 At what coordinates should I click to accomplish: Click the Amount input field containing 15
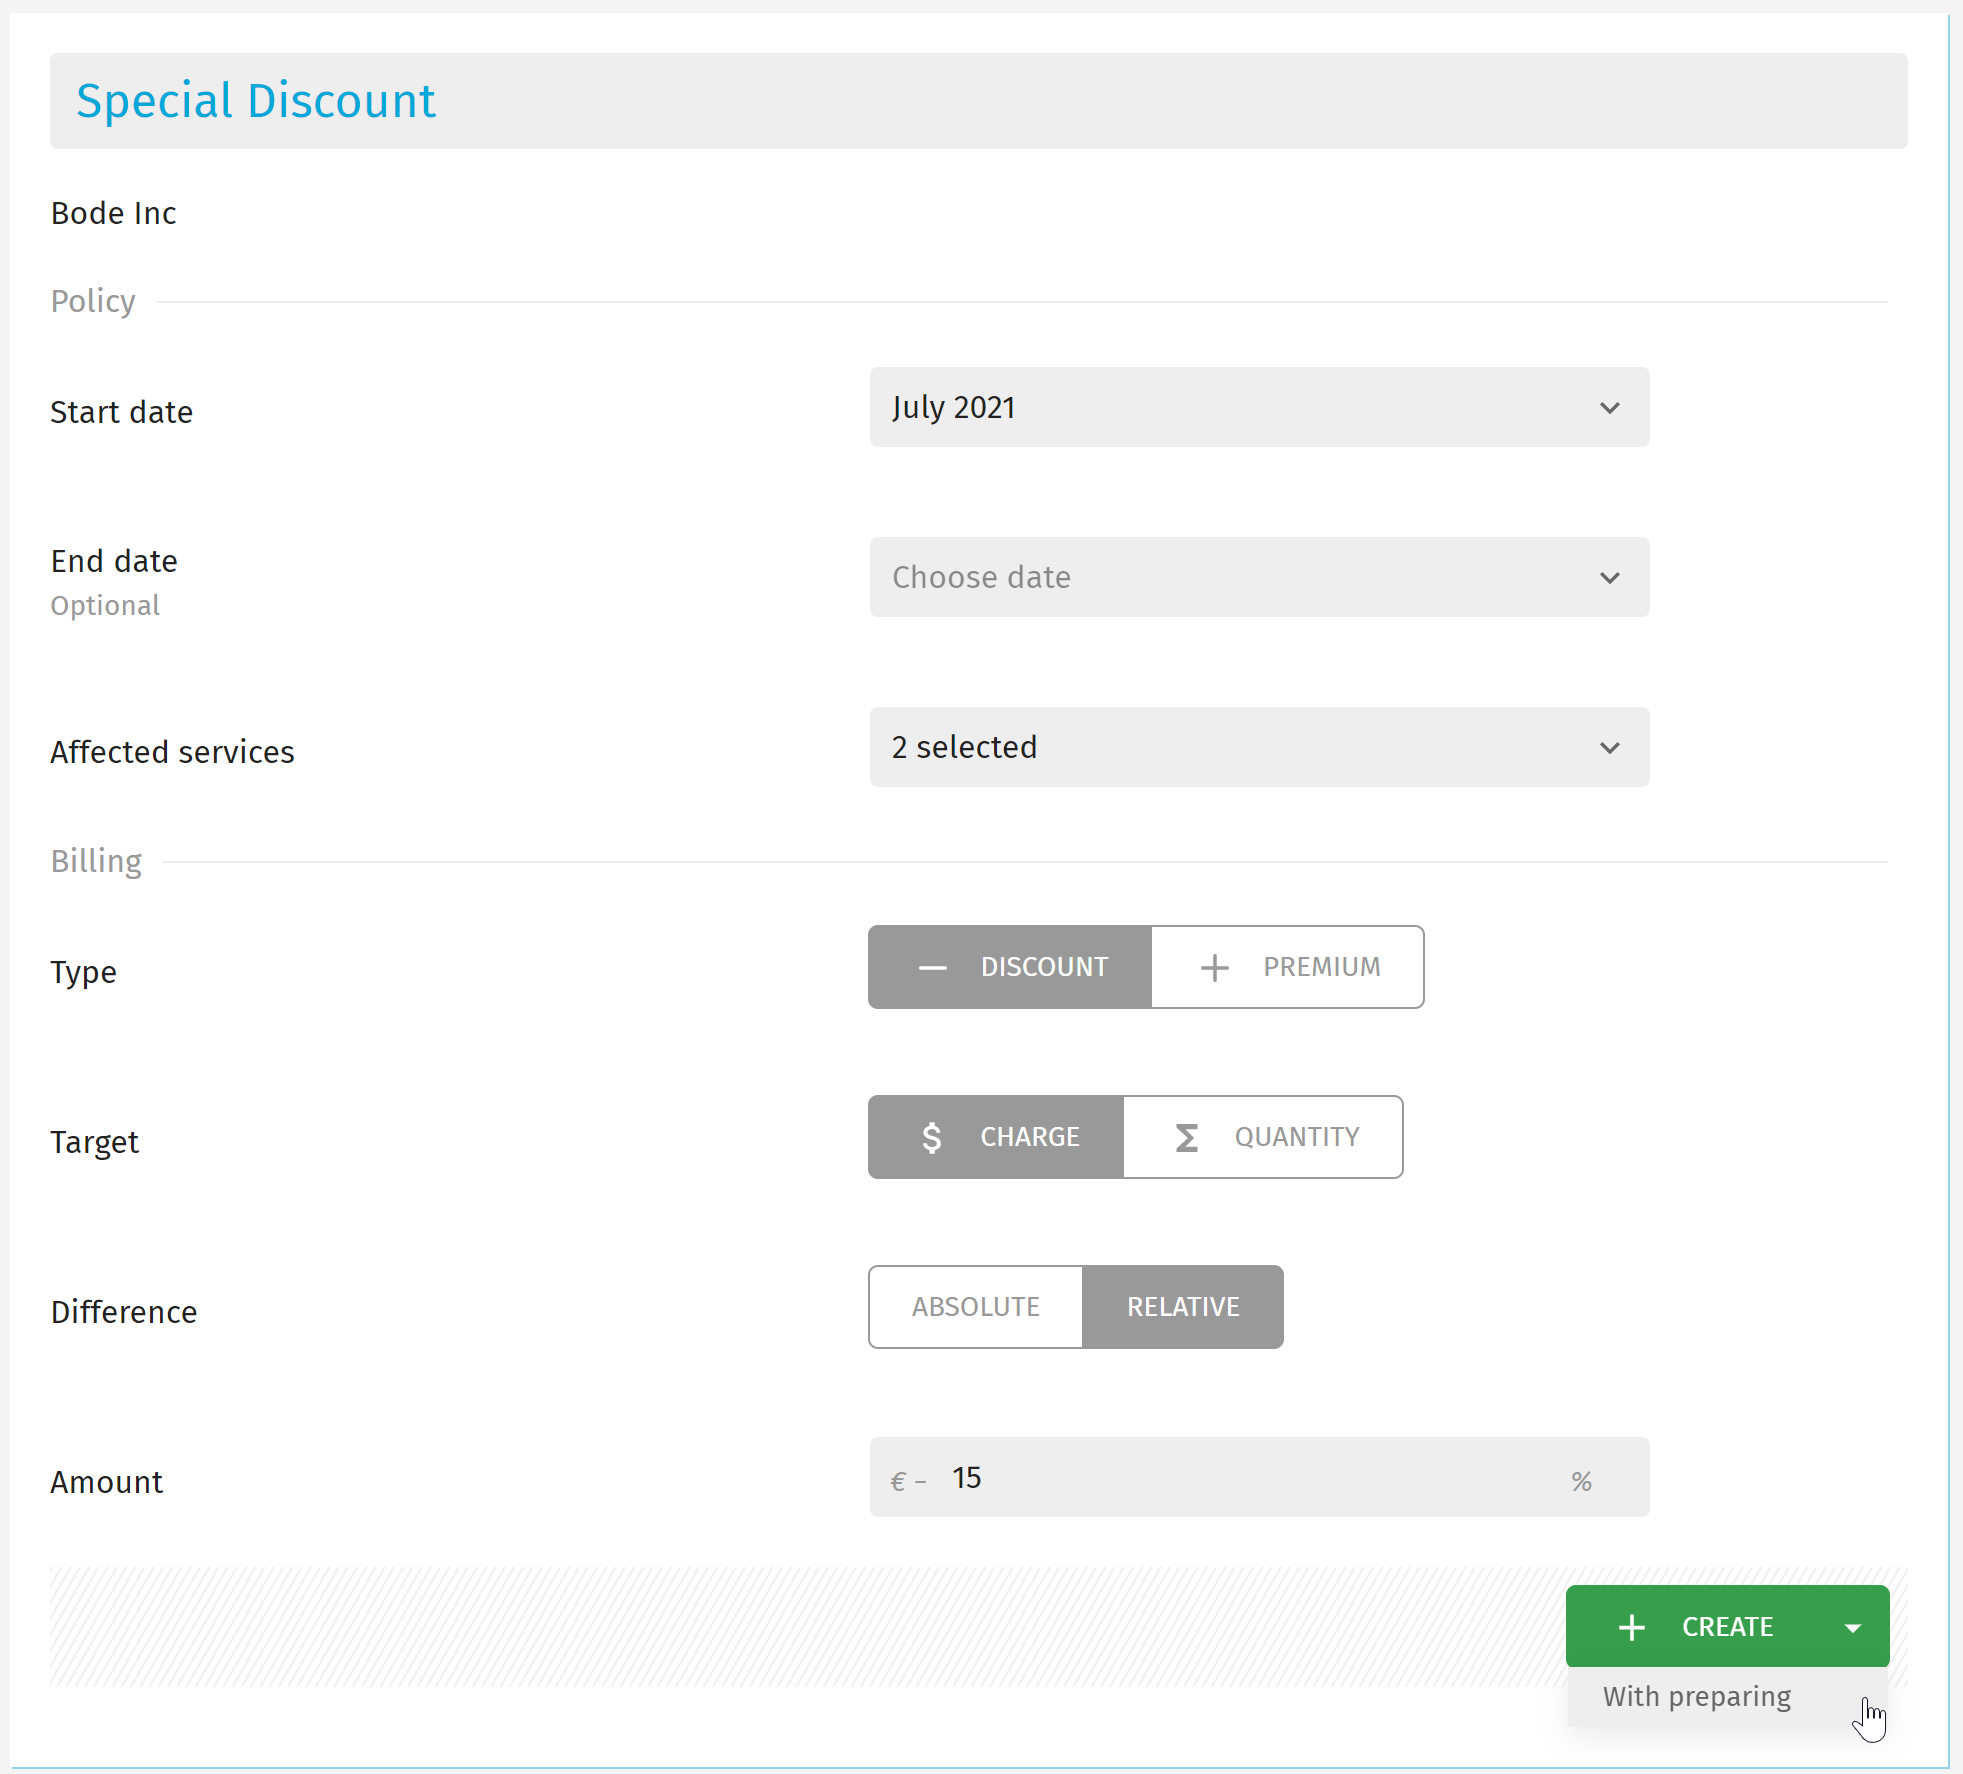[1259, 1477]
